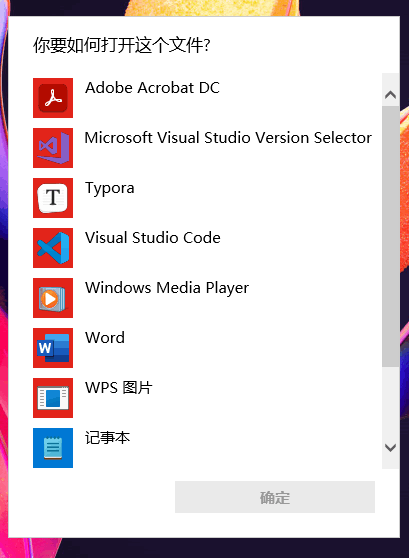Select the 记事本 notepad icon

click(53, 448)
